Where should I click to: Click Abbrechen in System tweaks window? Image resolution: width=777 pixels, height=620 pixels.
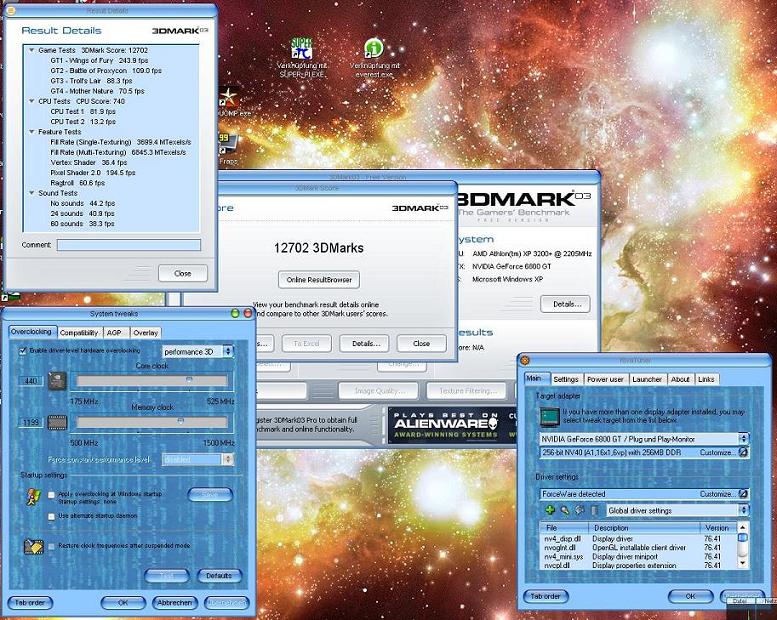pos(174,603)
